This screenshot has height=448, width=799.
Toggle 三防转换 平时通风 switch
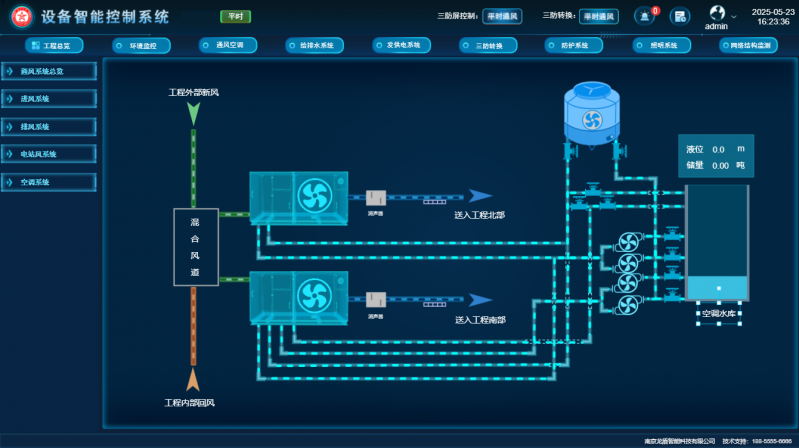[x=602, y=17]
